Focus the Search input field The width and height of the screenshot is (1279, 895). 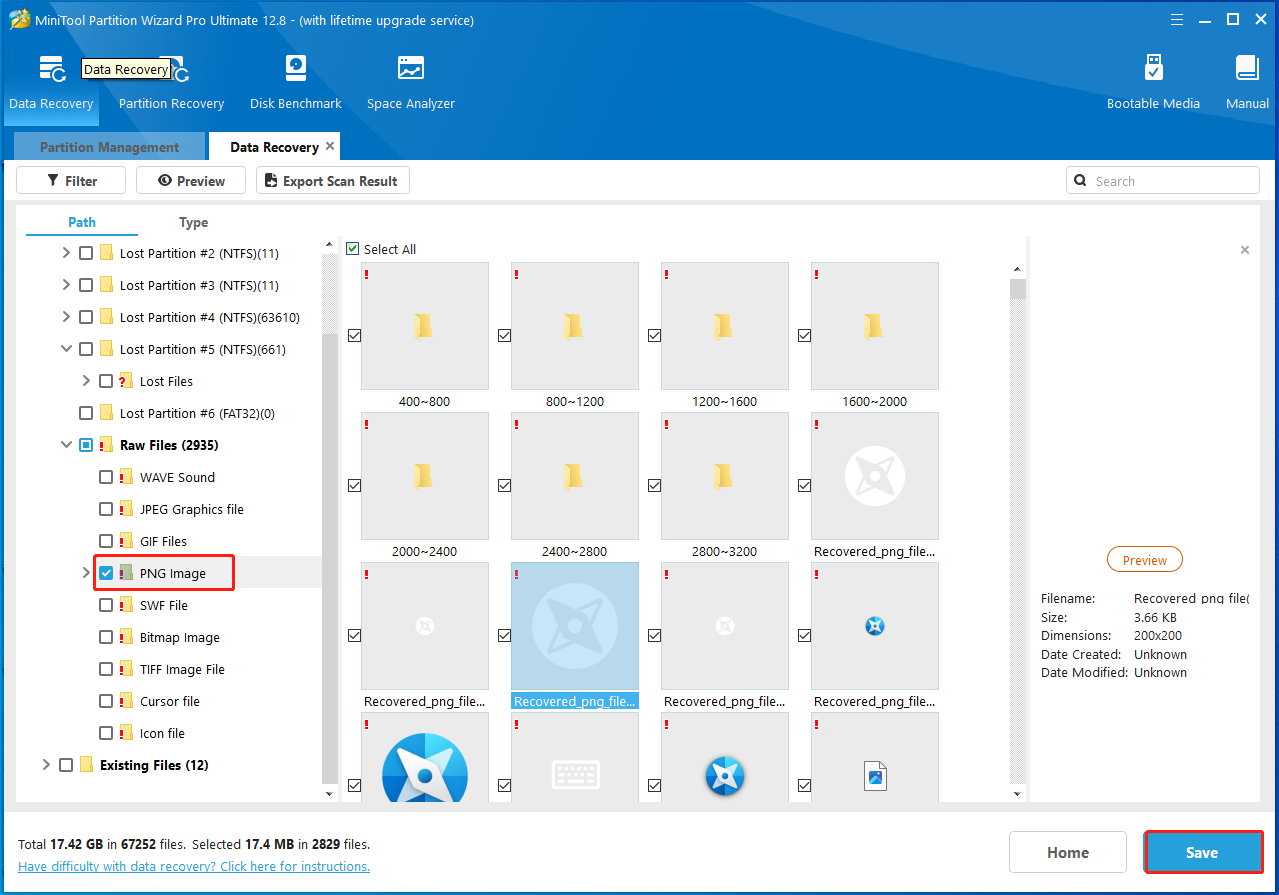[x=1163, y=181]
